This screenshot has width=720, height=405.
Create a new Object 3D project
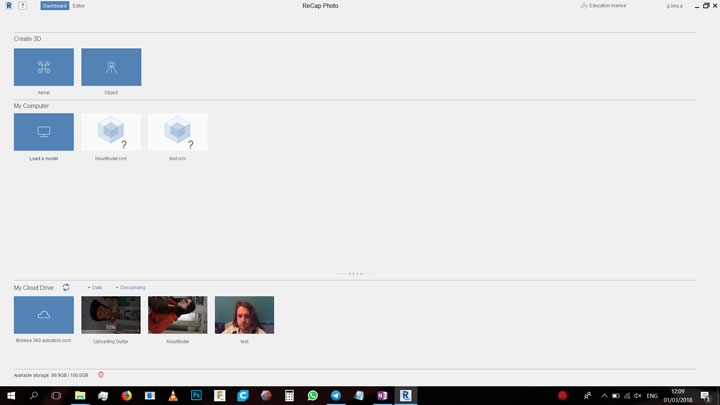(x=111, y=67)
